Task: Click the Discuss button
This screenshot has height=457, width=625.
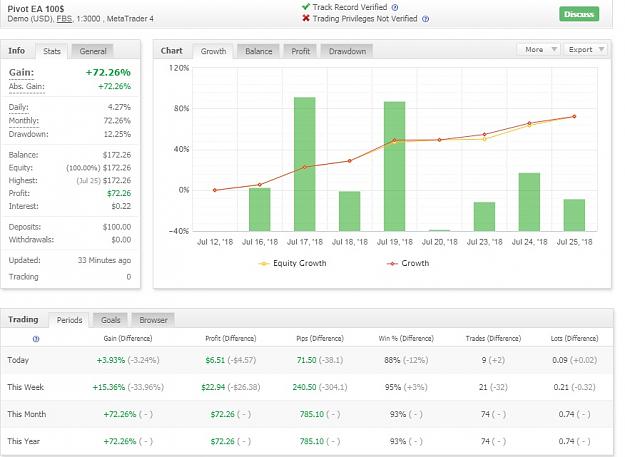Action: pos(579,14)
